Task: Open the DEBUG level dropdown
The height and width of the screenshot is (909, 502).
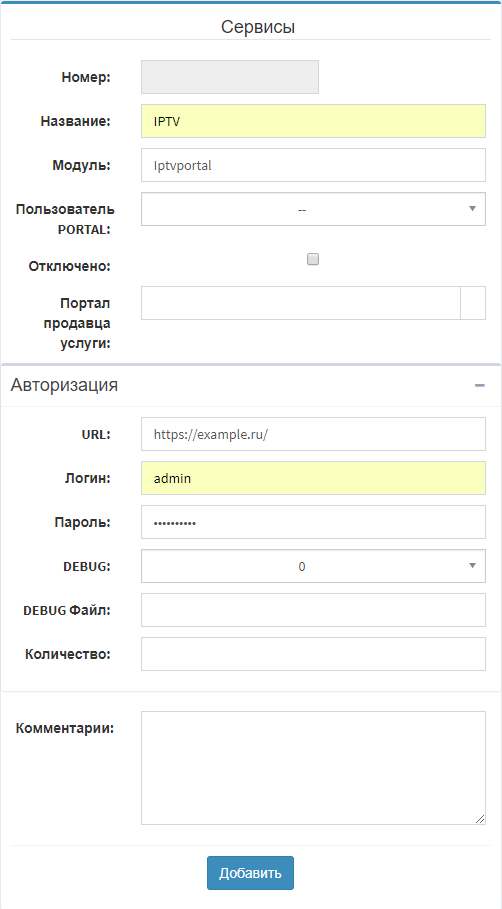Action: 313,566
